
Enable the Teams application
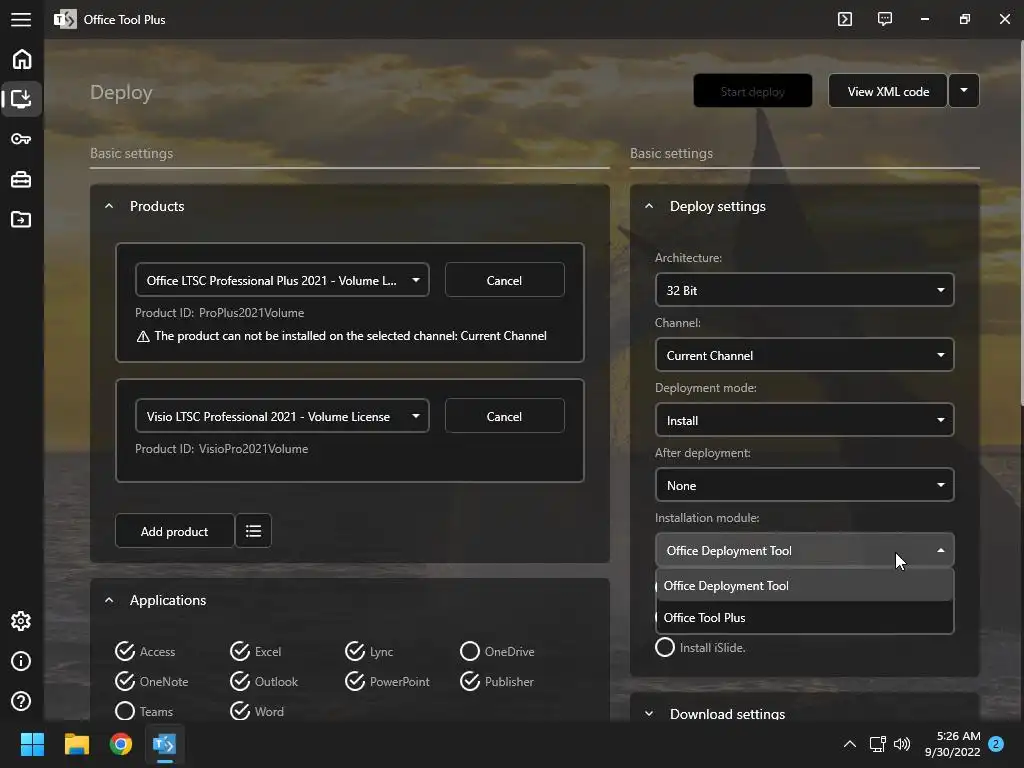click(x=144, y=711)
